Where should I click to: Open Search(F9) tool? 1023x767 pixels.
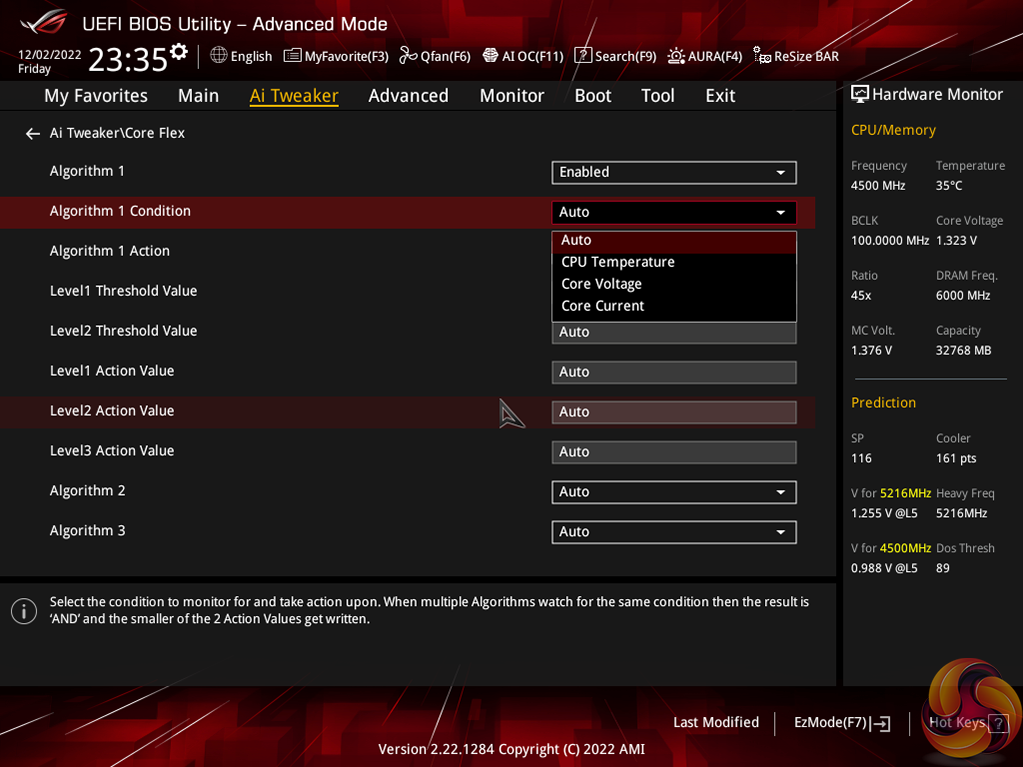coord(615,56)
